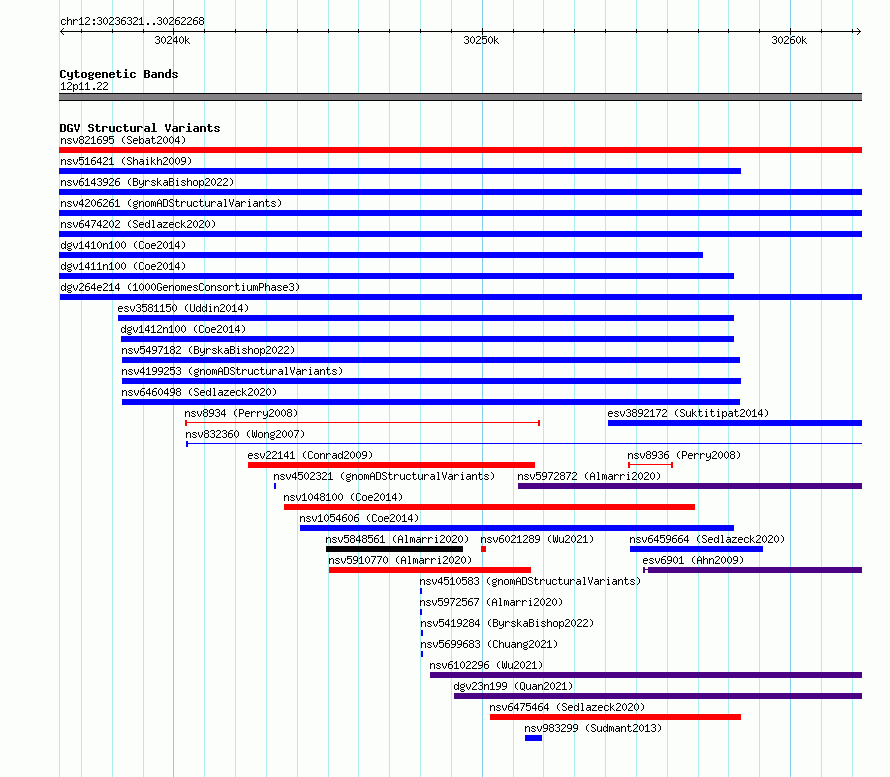The height and width of the screenshot is (777, 890).
Task: Select dgv1411n100 (Coe2014) label
Action: (123, 266)
